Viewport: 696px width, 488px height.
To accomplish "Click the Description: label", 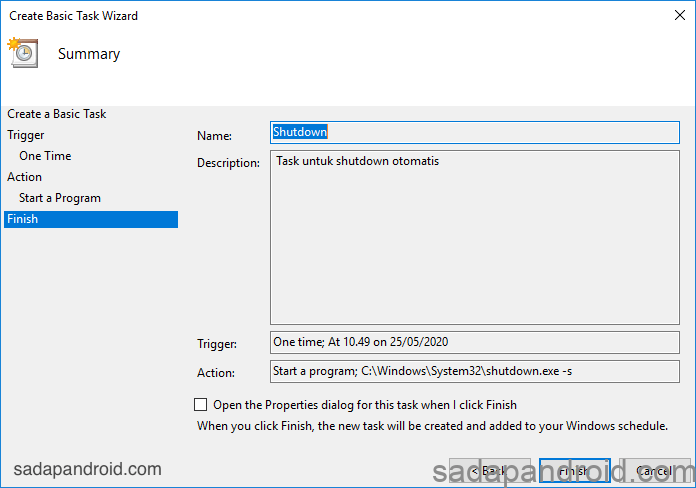I will (x=228, y=163).
